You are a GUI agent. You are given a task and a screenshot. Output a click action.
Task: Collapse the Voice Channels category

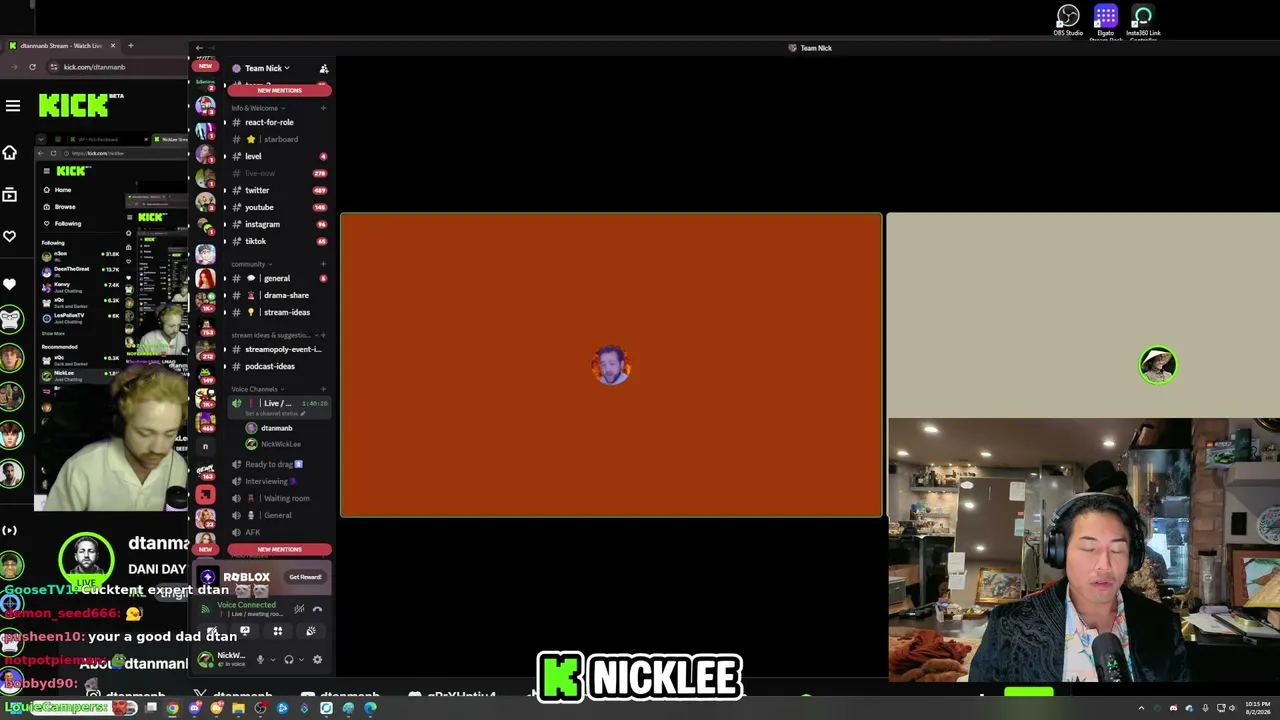coord(256,389)
